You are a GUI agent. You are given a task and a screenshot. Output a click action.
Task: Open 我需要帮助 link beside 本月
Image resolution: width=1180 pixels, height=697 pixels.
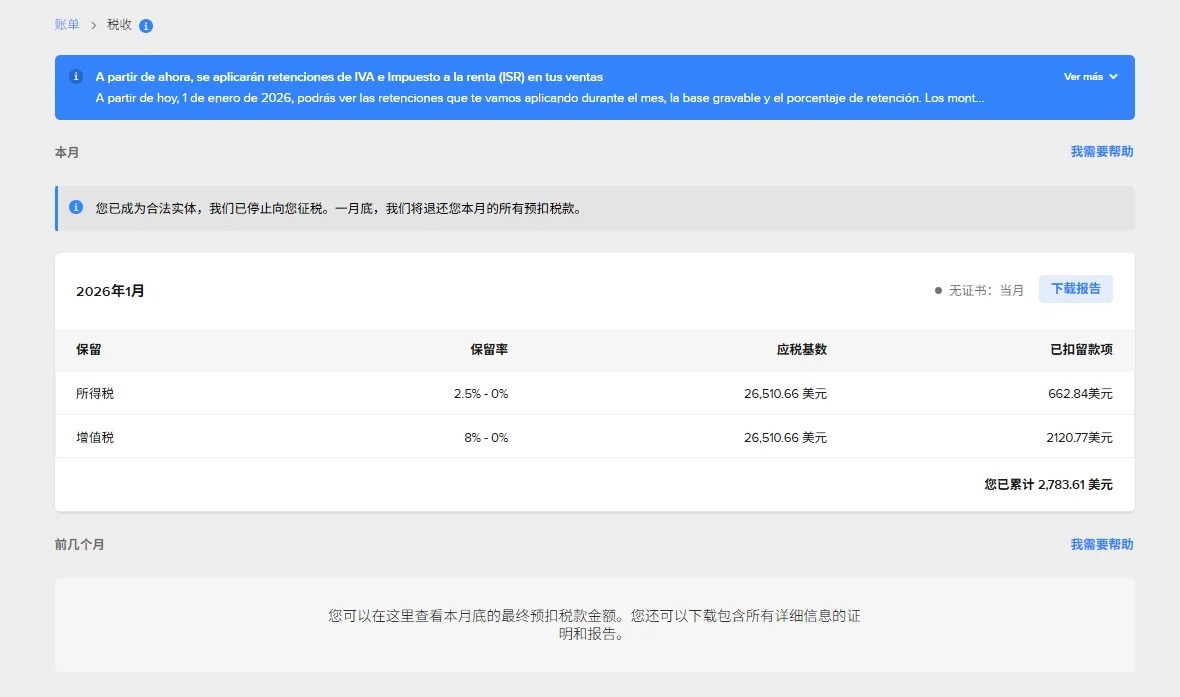(1101, 152)
